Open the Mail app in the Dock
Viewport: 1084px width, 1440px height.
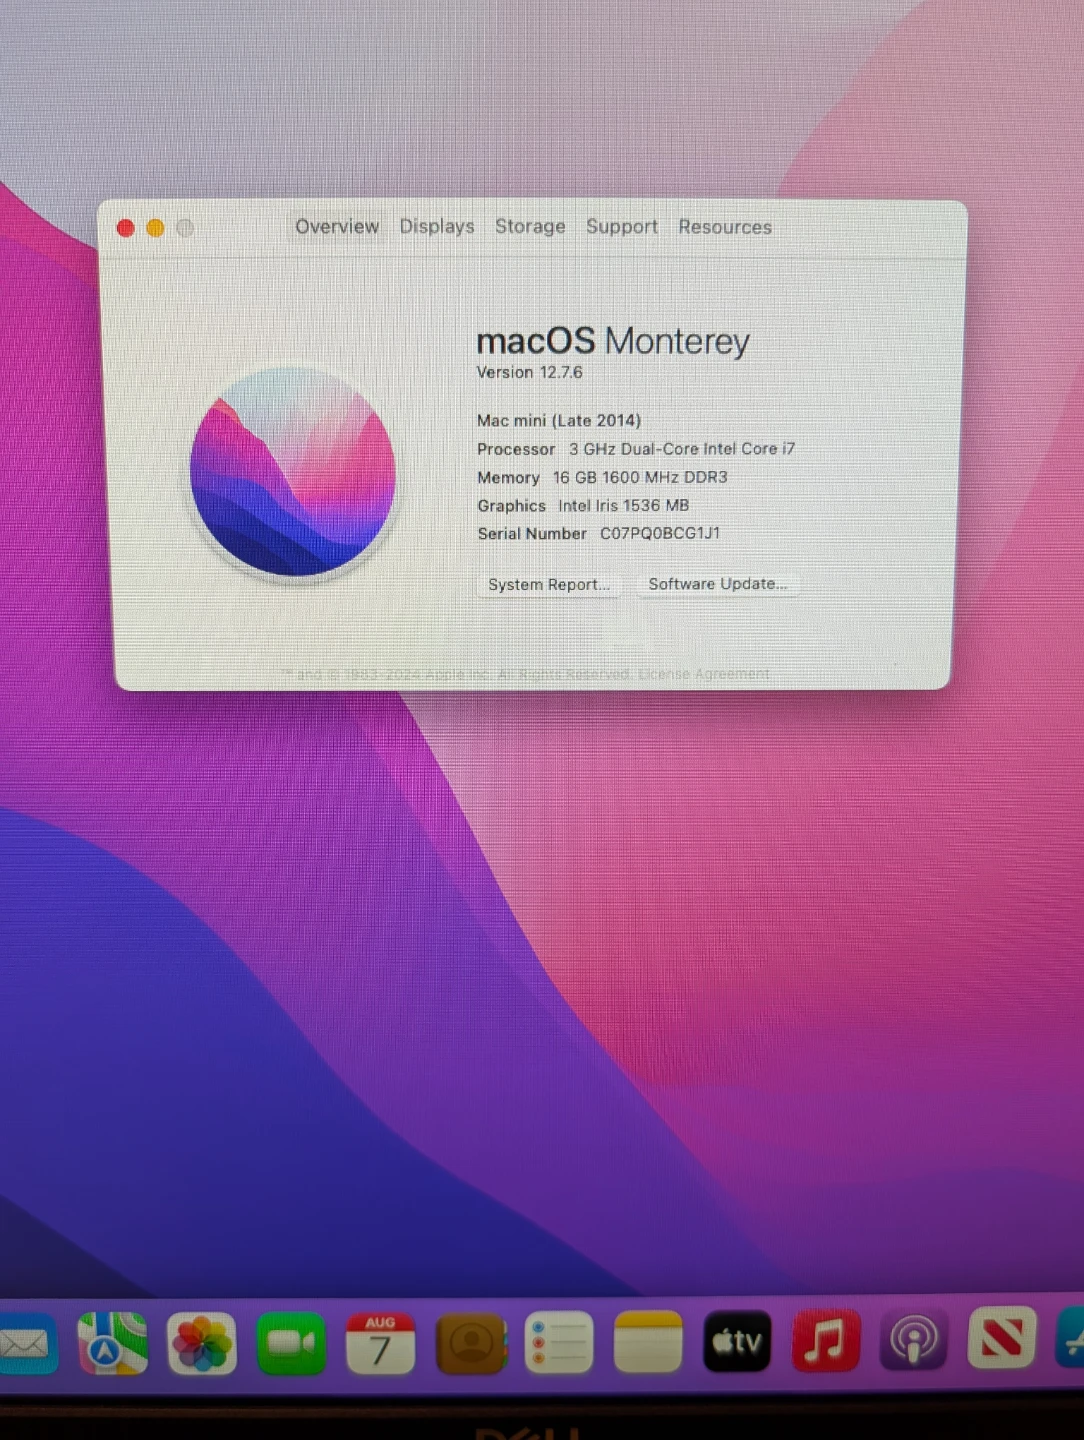pyautogui.click(x=26, y=1343)
